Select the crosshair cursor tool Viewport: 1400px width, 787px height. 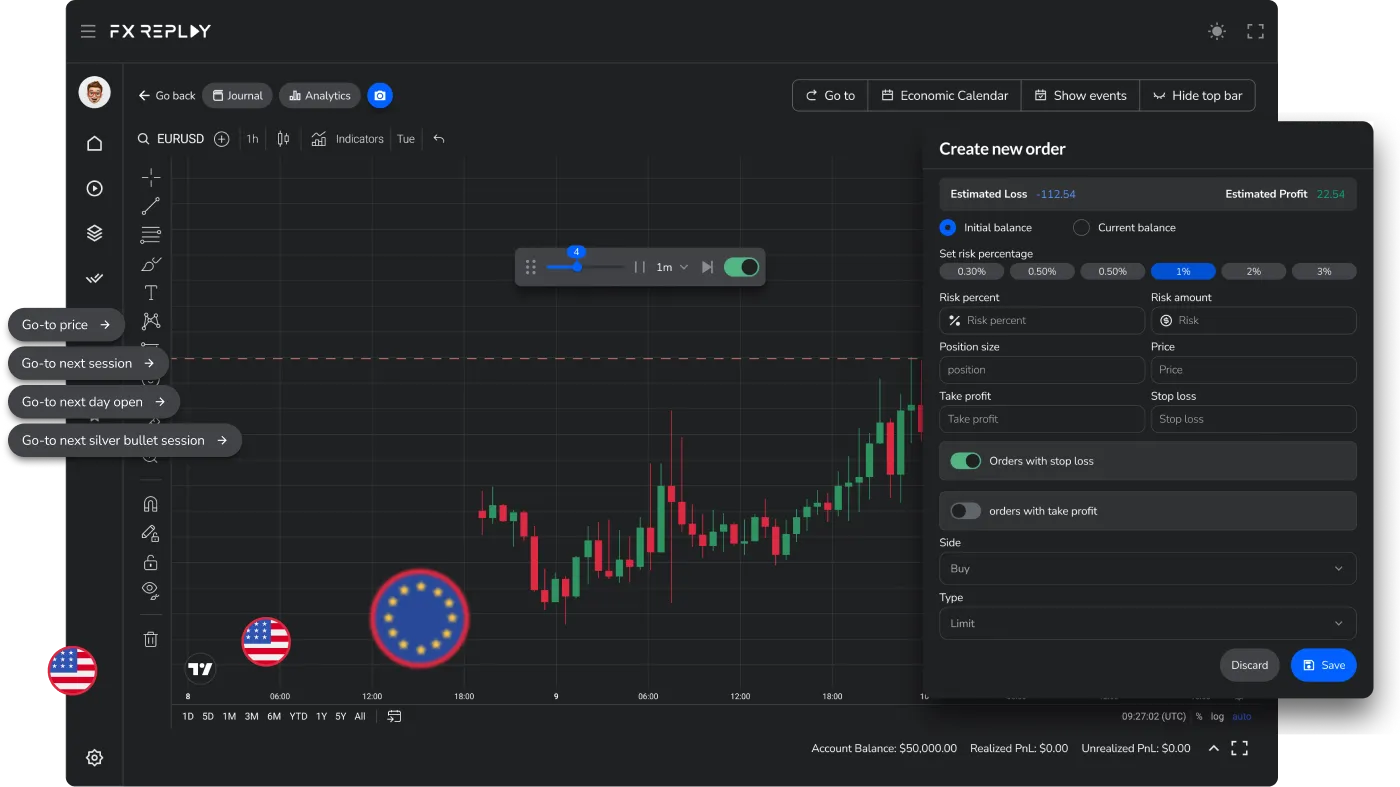click(x=151, y=177)
